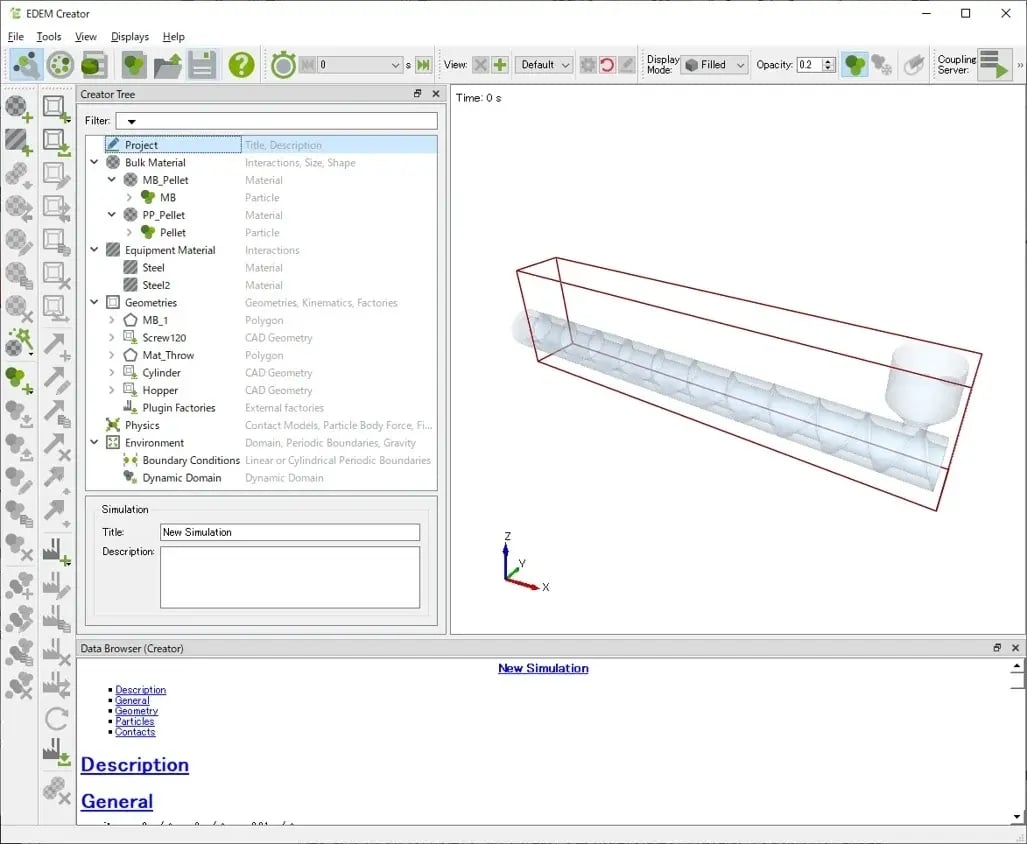The image size is (1027, 844).
Task: Click the circular refresh arrow icon
Action: [56, 718]
